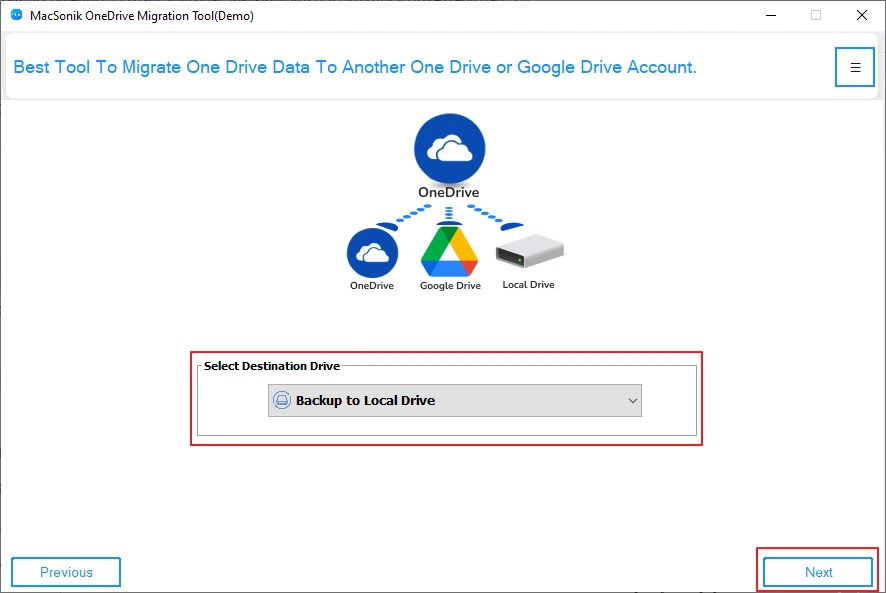
Task: Open the hamburger menu button
Action: [855, 67]
